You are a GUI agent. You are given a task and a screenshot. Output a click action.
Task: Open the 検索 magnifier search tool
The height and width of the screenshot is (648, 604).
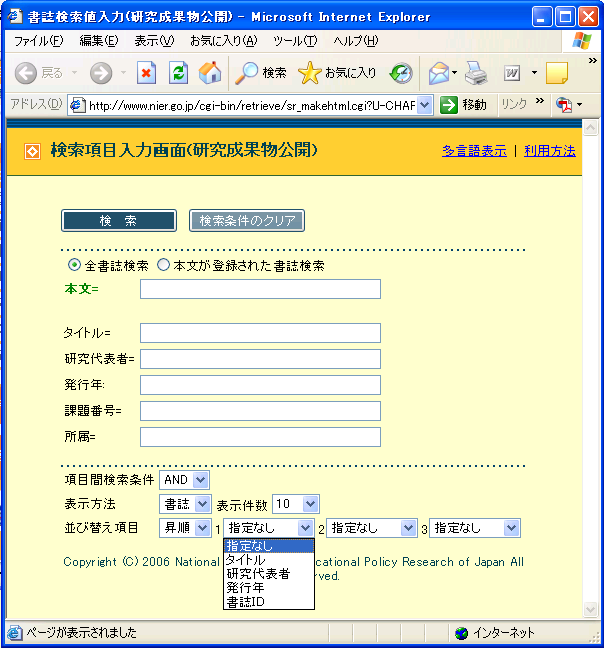(260, 73)
